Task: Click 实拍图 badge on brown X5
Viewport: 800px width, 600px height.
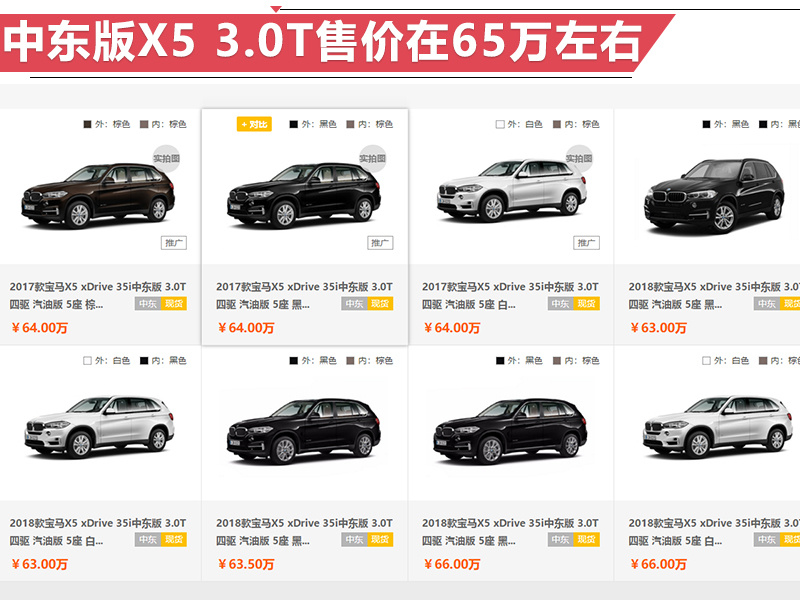Action: click(166, 159)
